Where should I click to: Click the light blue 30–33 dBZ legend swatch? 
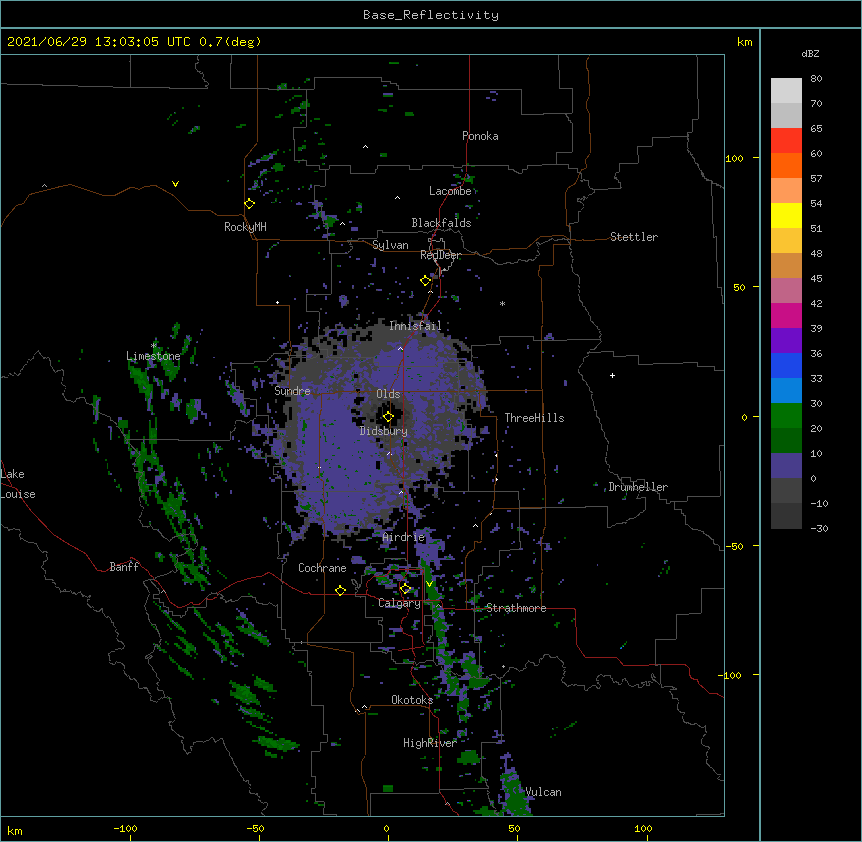[786, 390]
